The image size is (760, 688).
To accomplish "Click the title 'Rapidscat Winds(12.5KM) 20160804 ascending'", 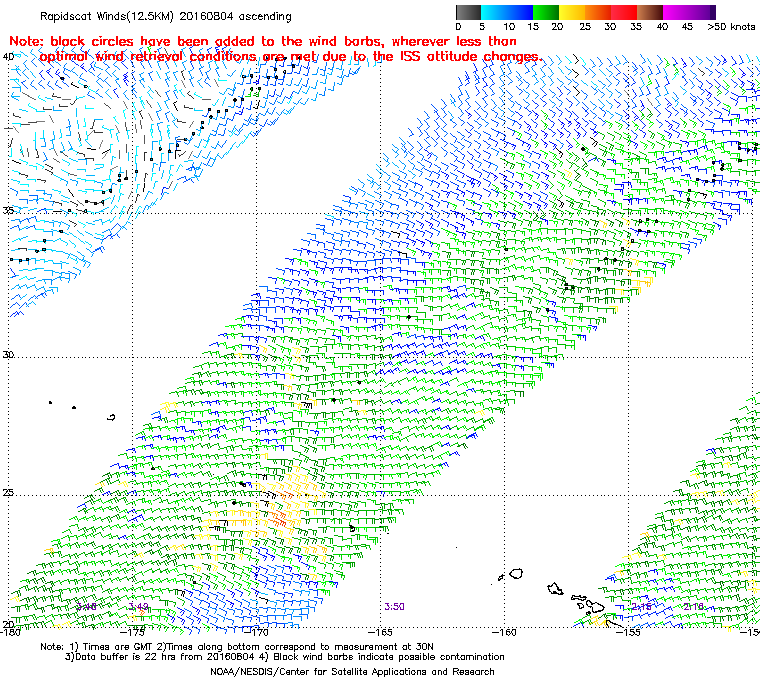I will (x=166, y=16).
